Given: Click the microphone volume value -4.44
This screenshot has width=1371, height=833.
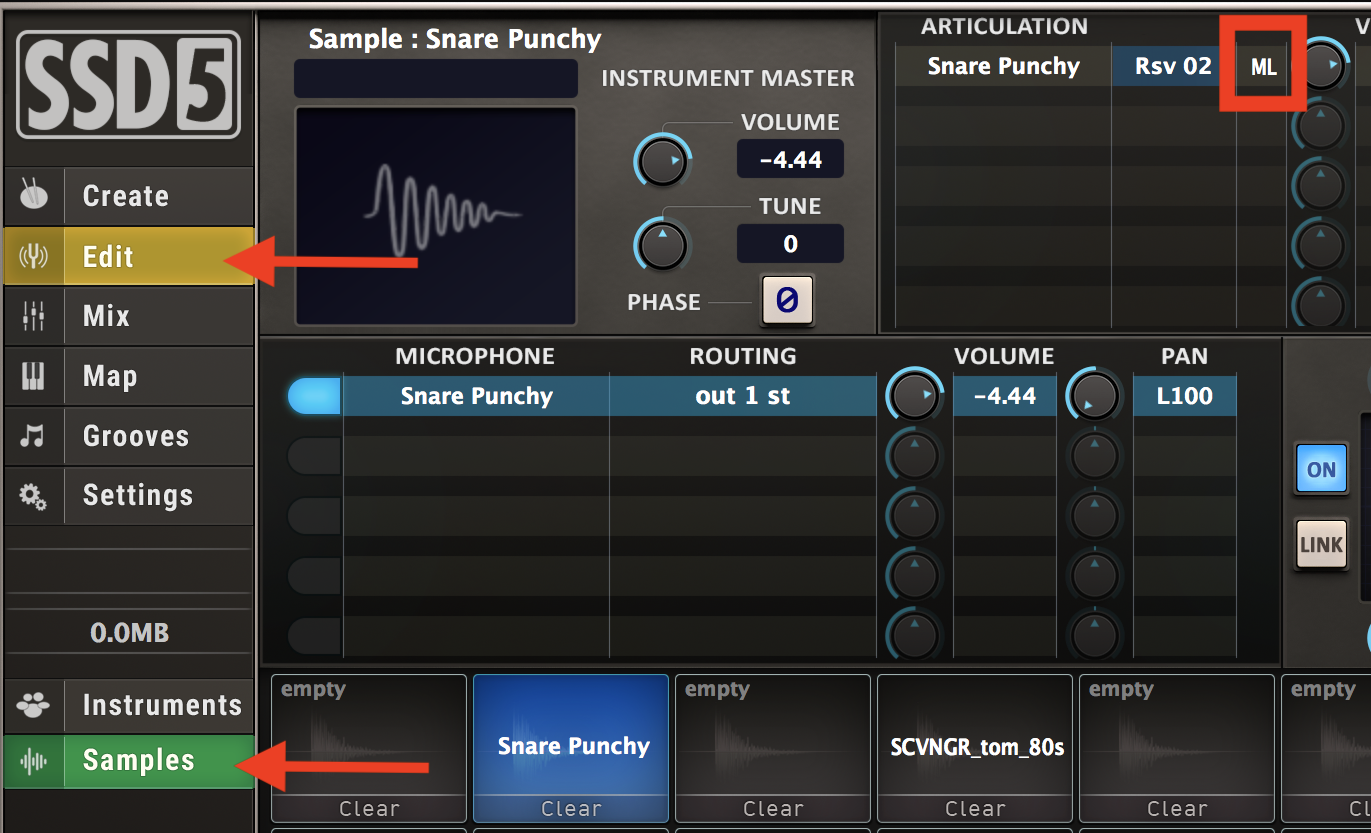Looking at the screenshot, I should [x=1004, y=396].
